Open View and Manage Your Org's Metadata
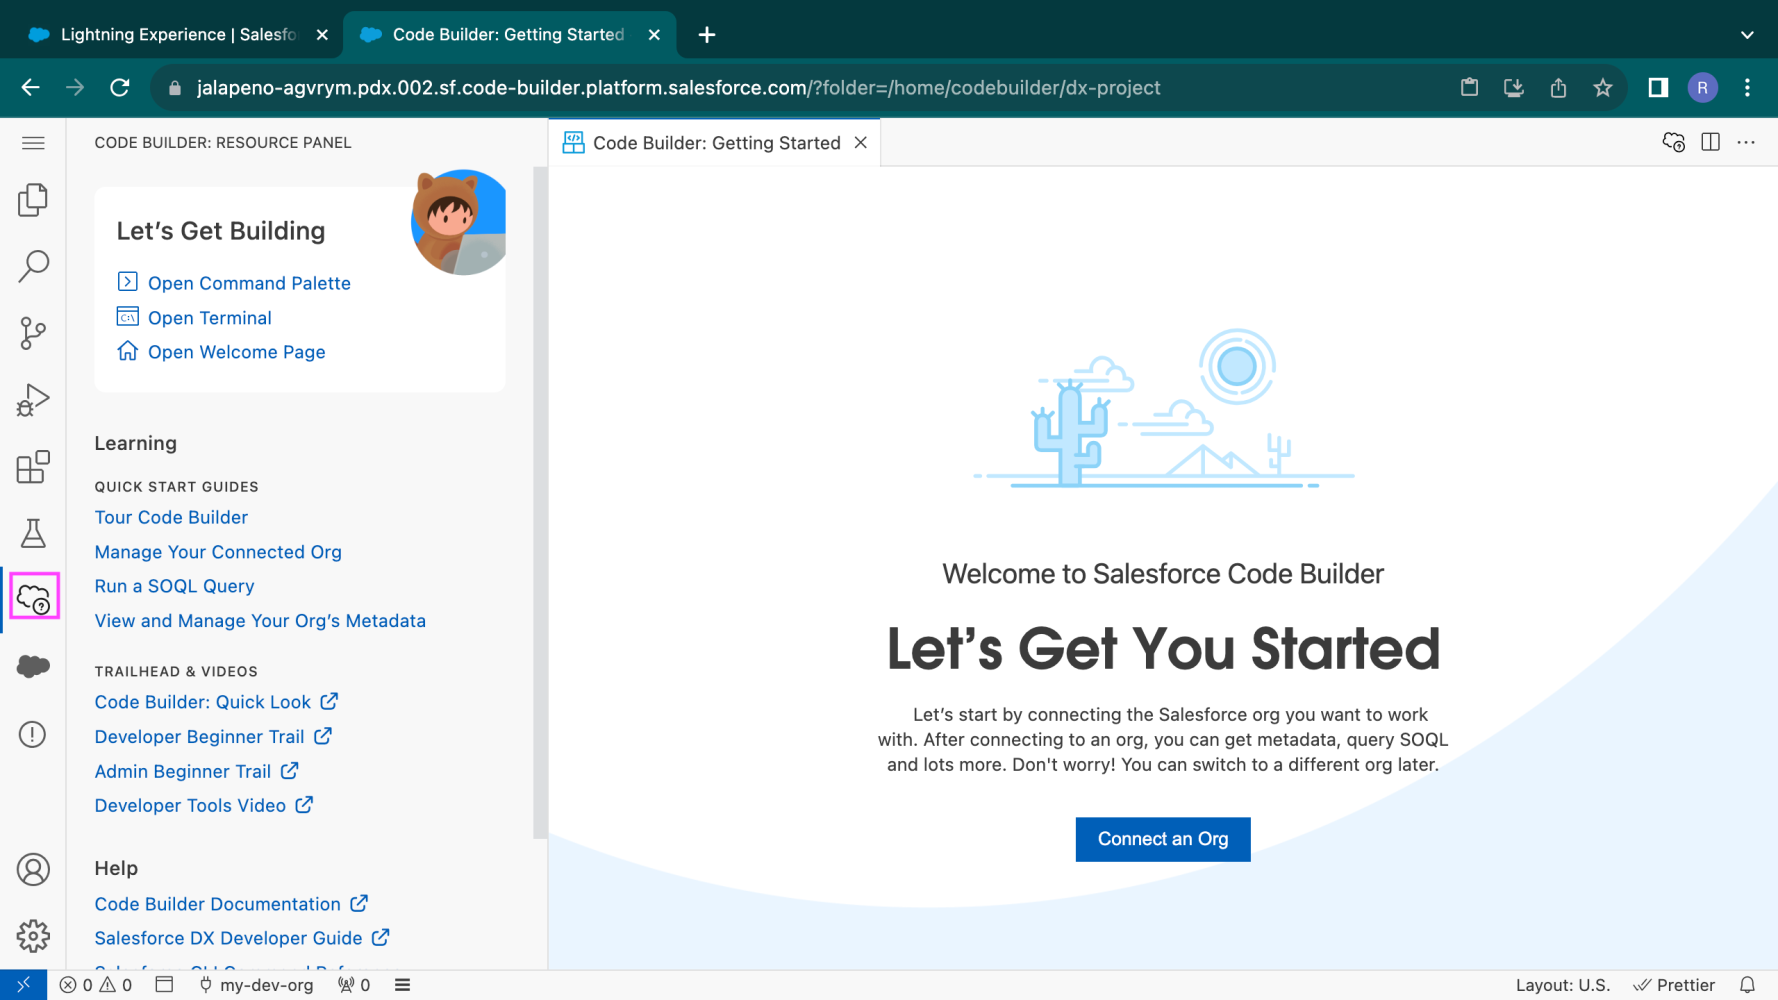 coord(260,621)
